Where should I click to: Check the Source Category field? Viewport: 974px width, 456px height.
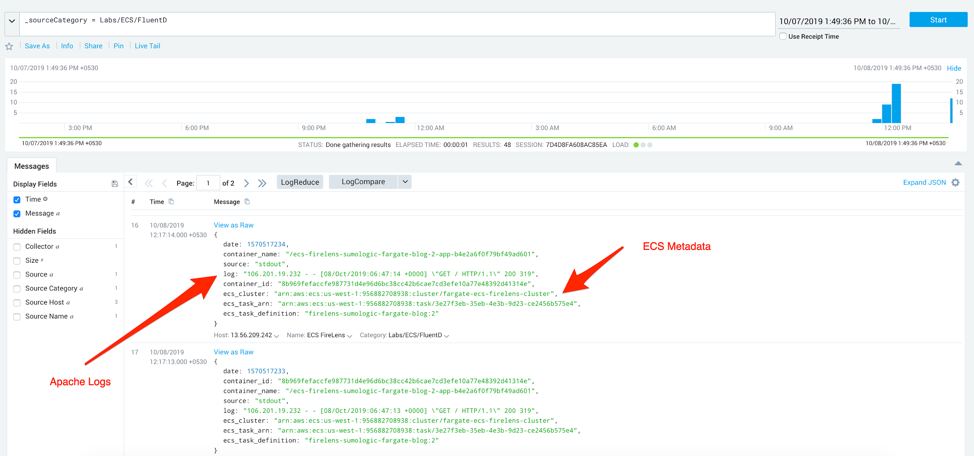point(17,289)
